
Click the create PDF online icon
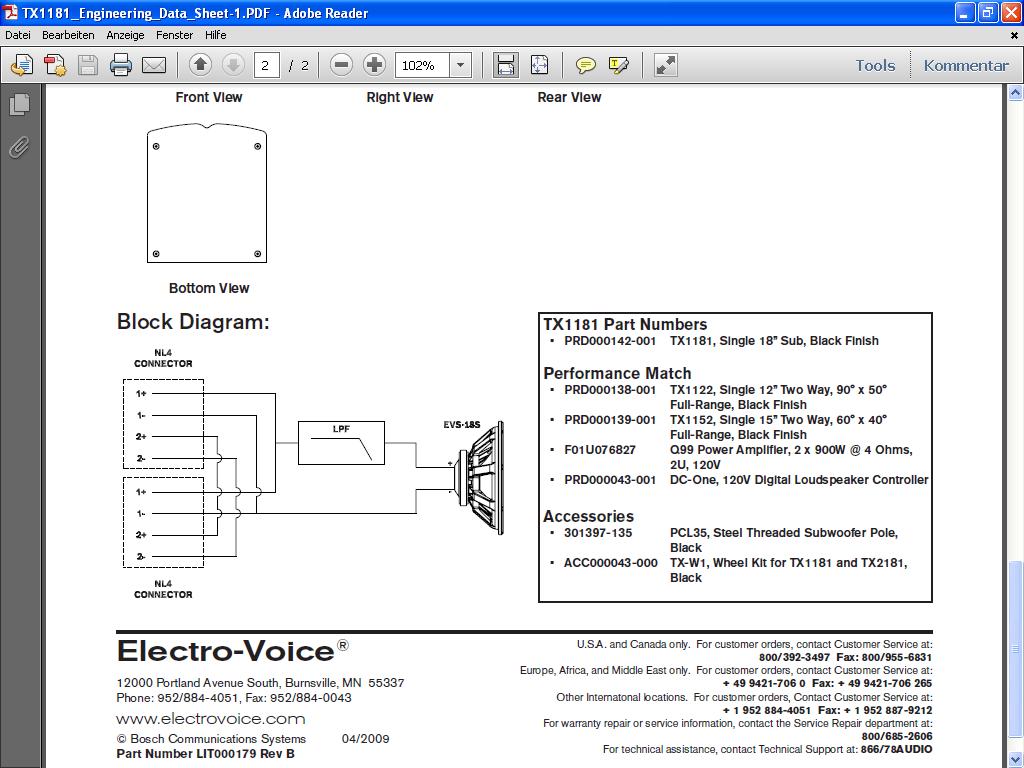[55, 65]
